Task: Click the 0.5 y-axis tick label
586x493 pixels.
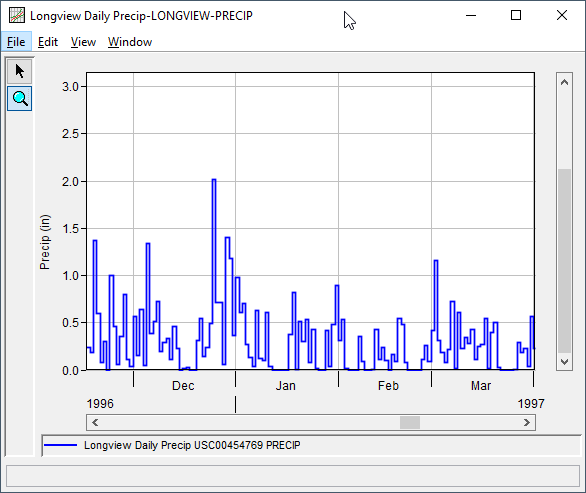Action: click(x=70, y=323)
